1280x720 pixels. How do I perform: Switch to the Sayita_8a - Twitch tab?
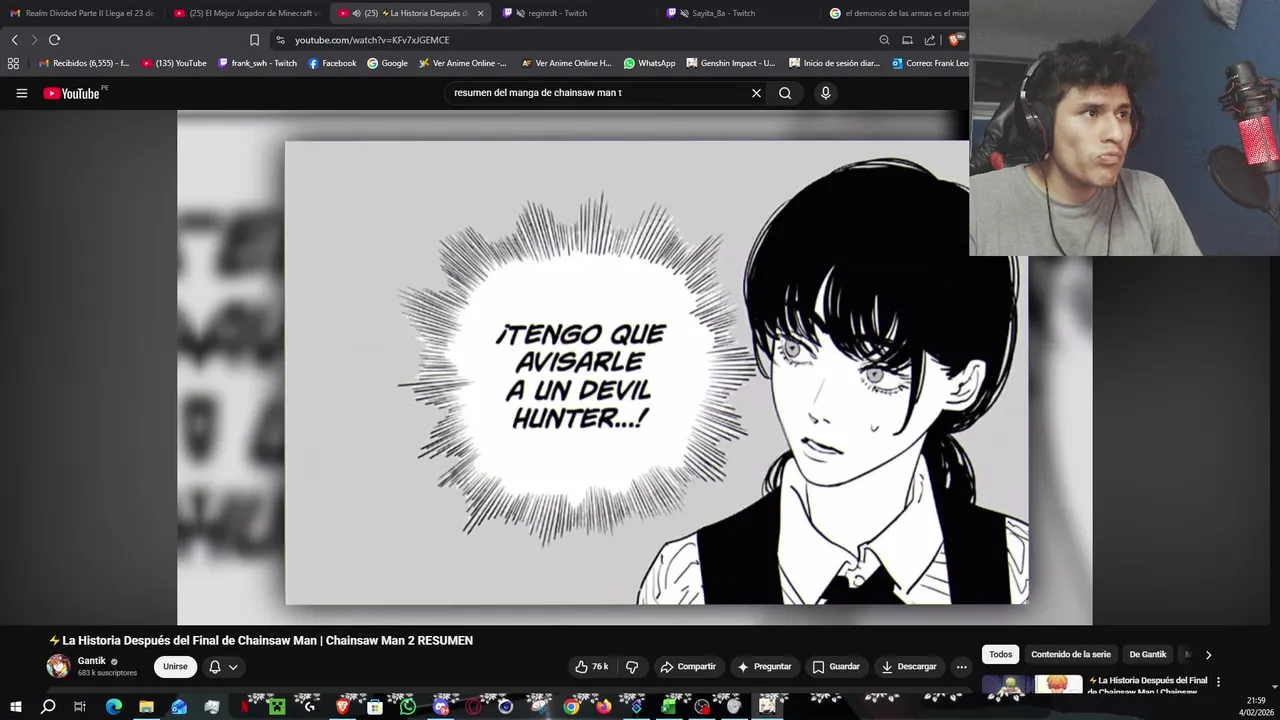tap(739, 13)
